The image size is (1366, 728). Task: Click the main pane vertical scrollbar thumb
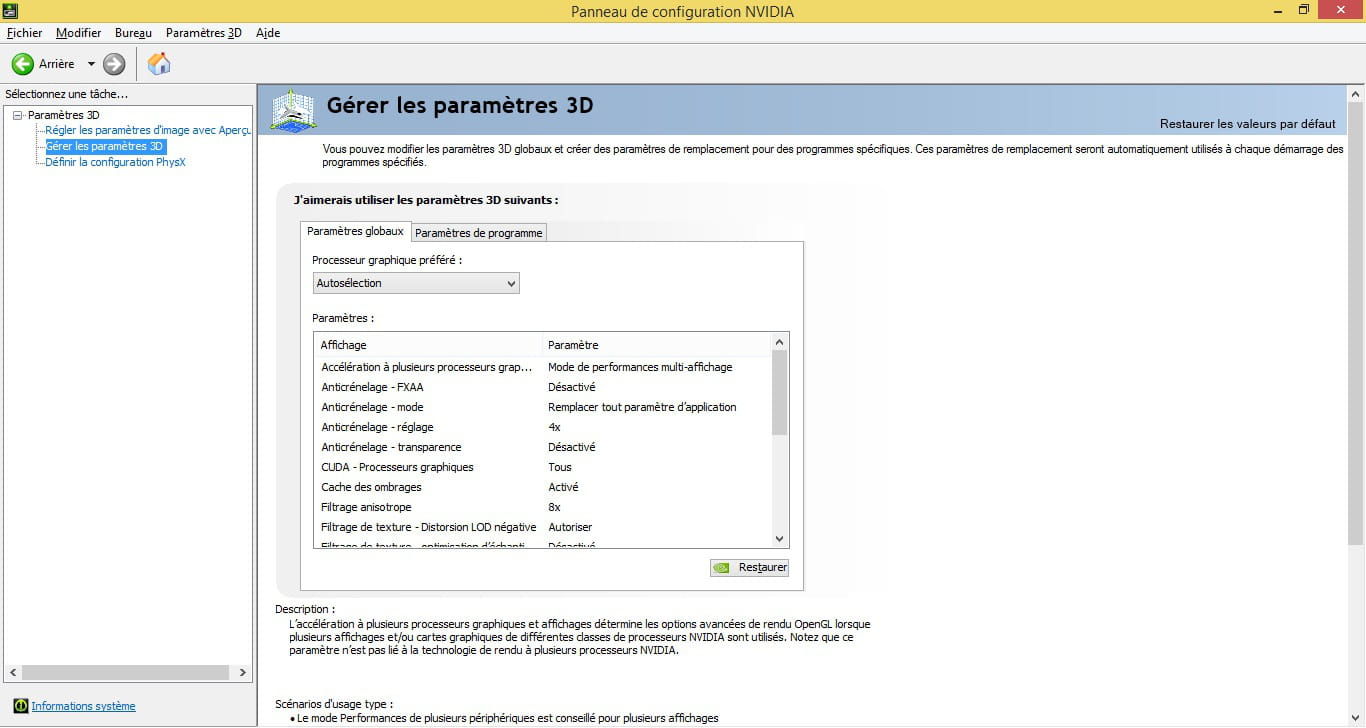click(1356, 322)
